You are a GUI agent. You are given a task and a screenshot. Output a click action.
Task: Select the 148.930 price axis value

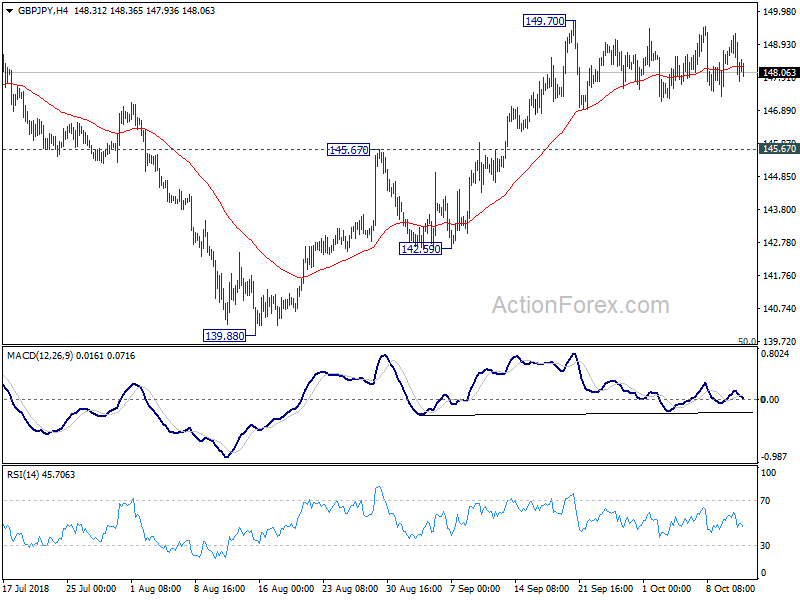click(x=779, y=45)
